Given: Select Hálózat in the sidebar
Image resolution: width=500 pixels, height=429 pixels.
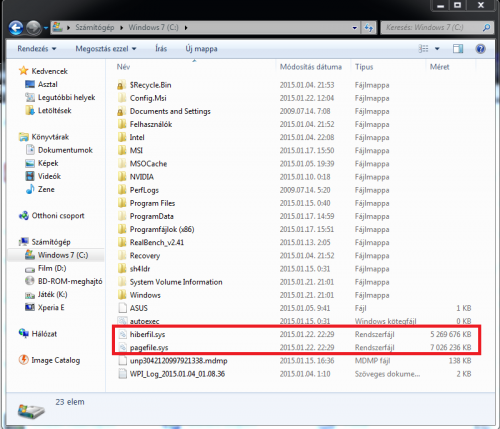Looking at the screenshot, I should [x=44, y=334].
